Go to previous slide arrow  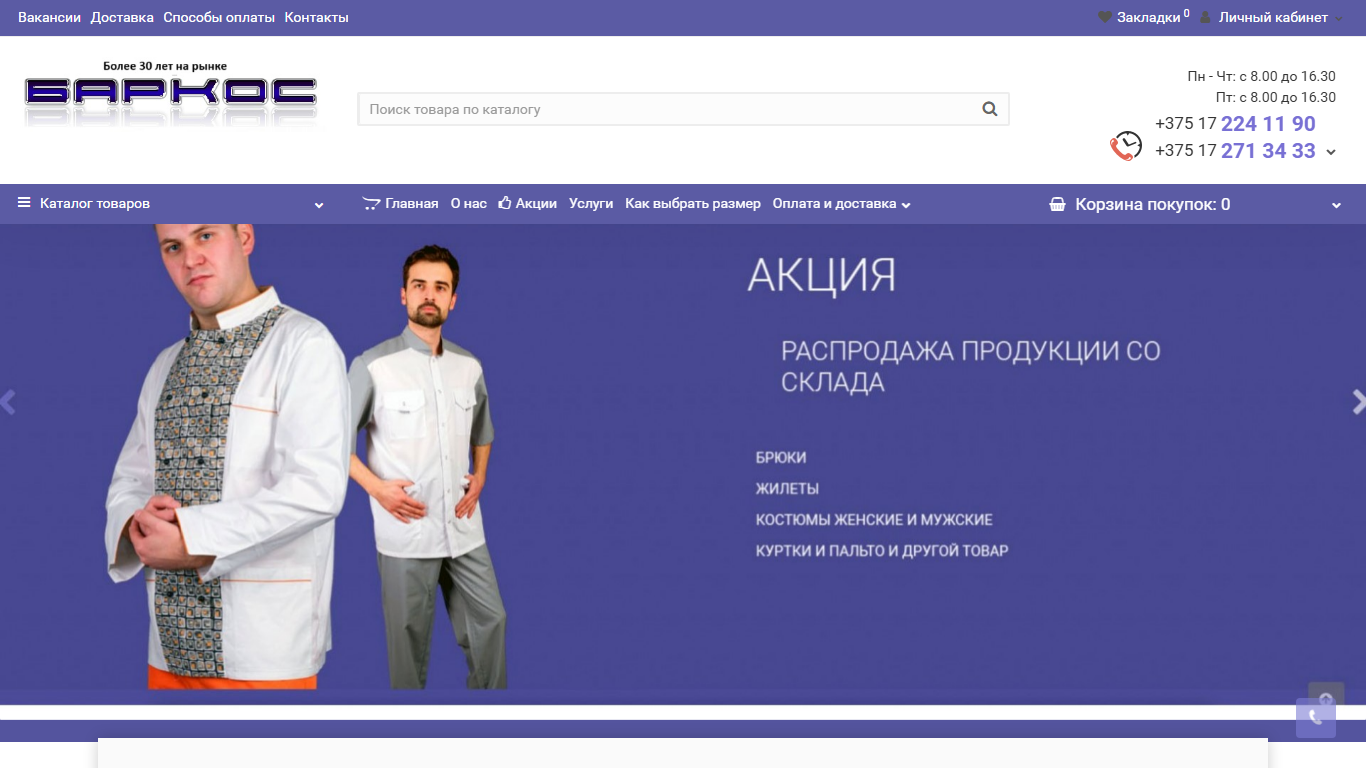(8, 402)
